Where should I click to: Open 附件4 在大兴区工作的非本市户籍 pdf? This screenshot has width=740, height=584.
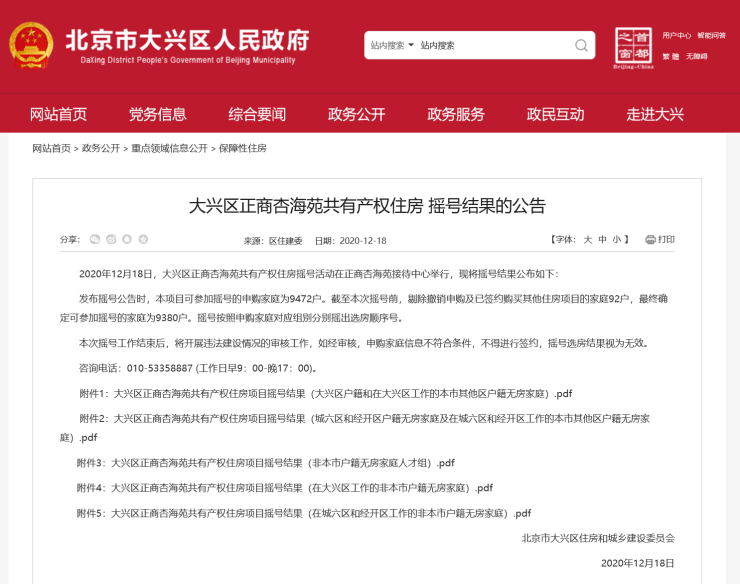pos(285,488)
